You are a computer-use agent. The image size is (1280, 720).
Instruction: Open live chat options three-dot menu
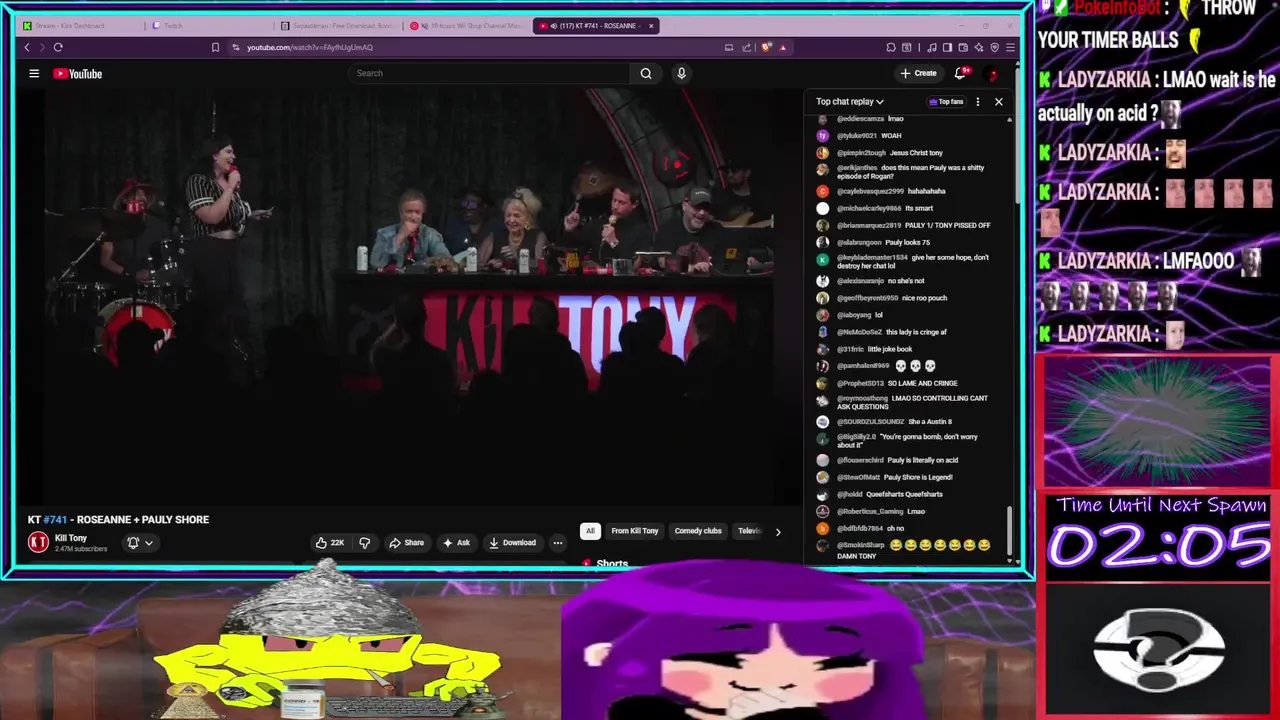pyautogui.click(x=978, y=101)
